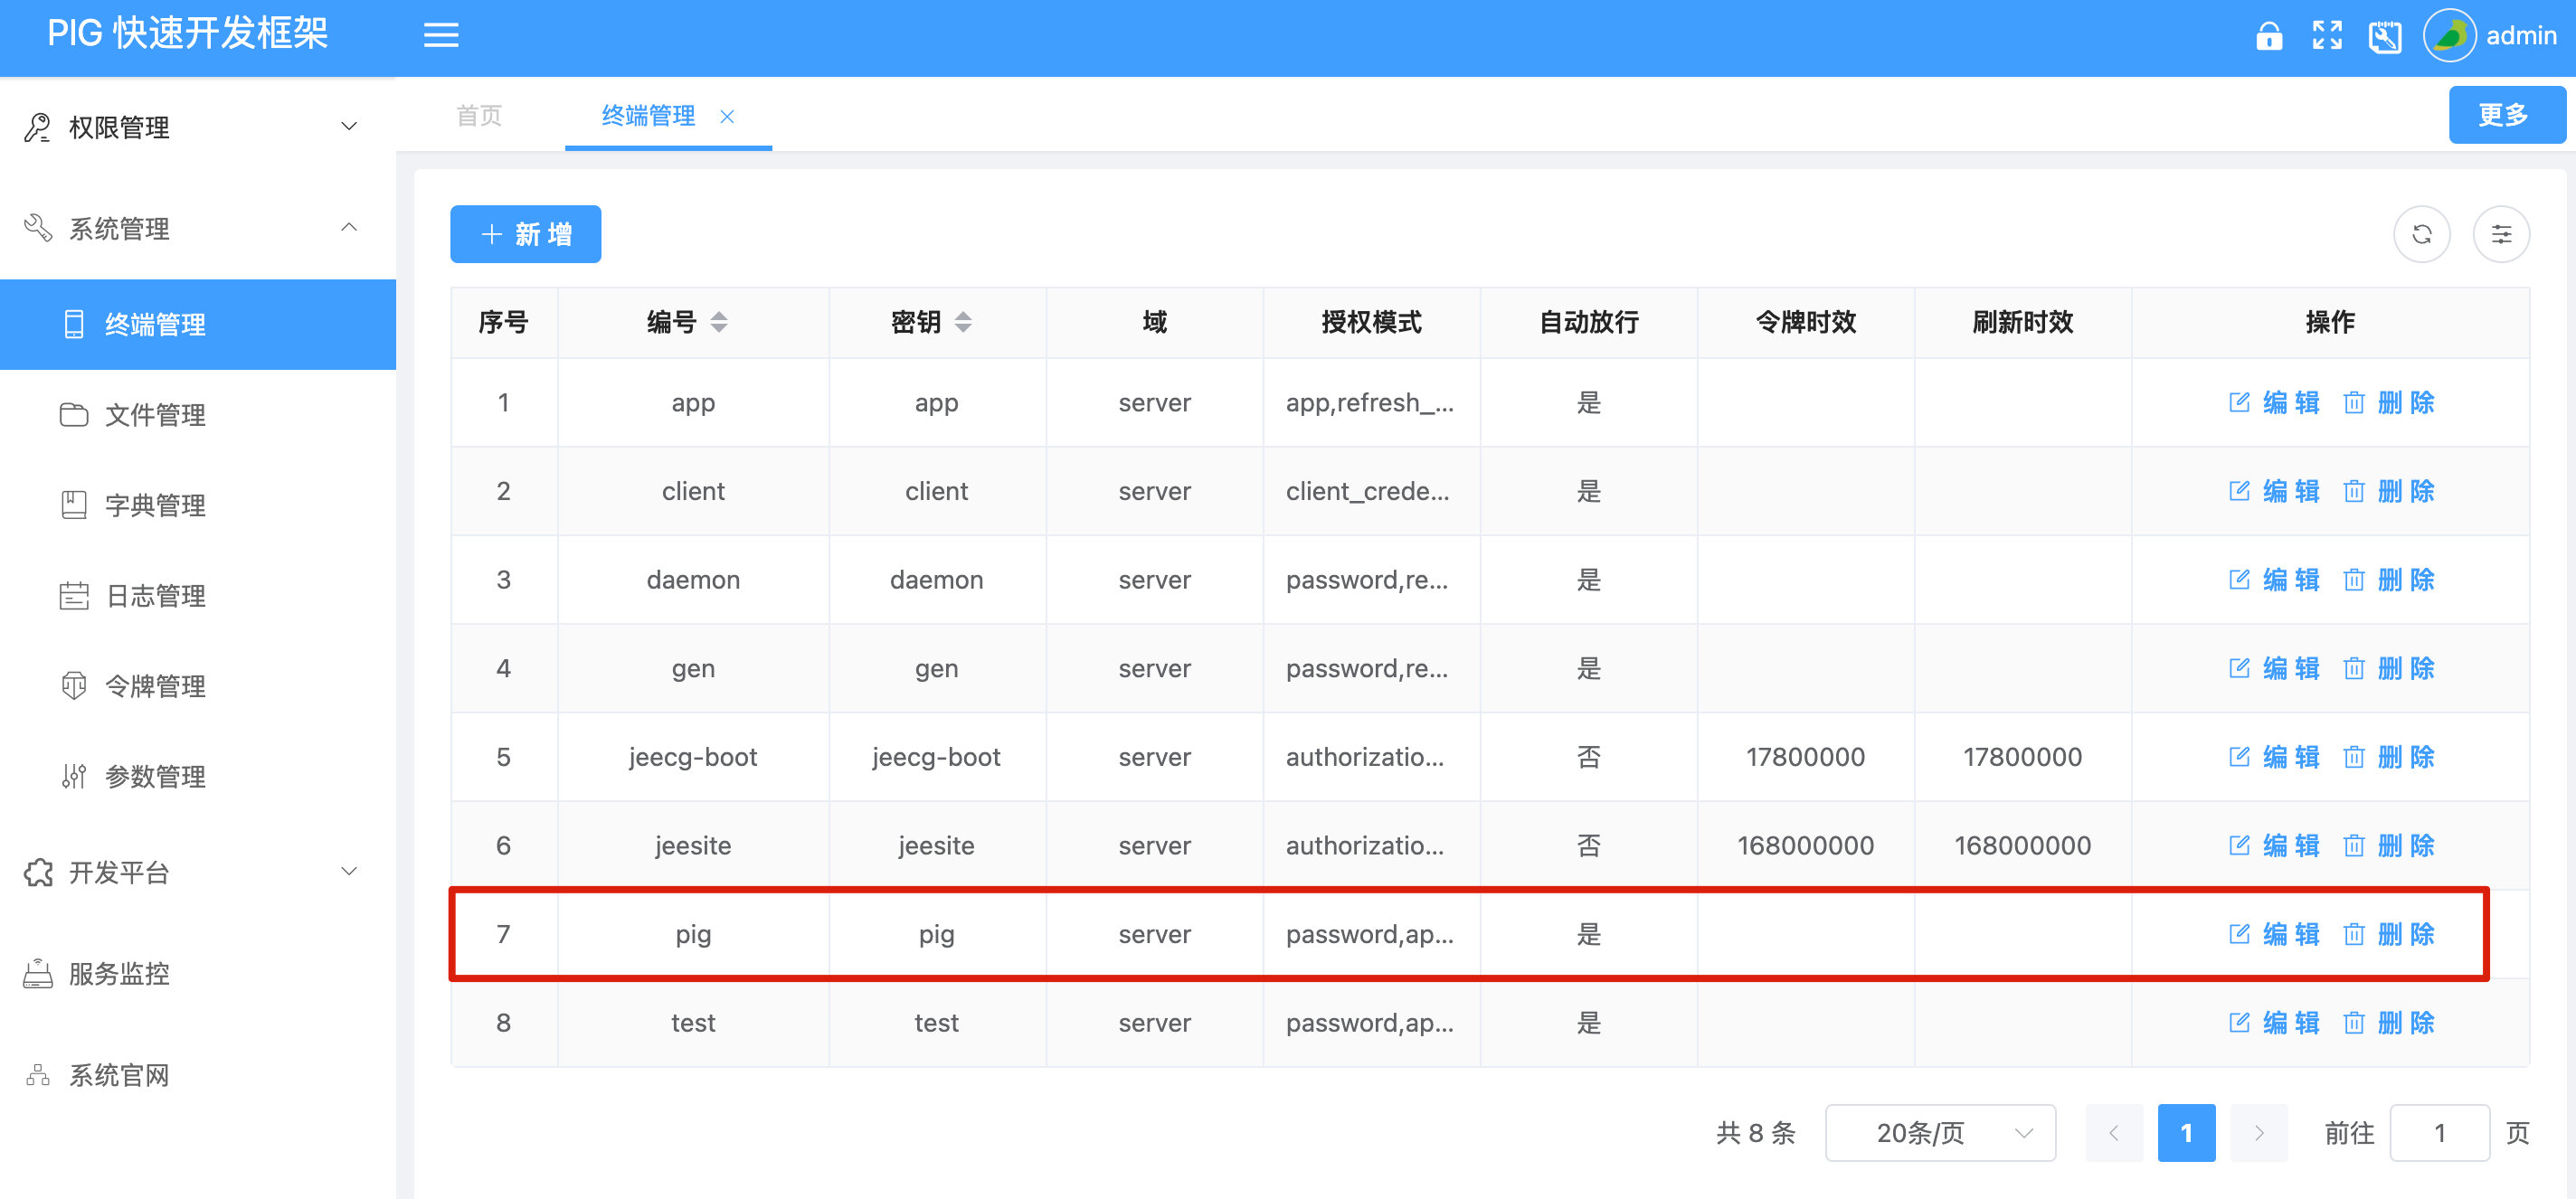Click the refresh table icon
This screenshot has width=2576, height=1199.
point(2421,234)
